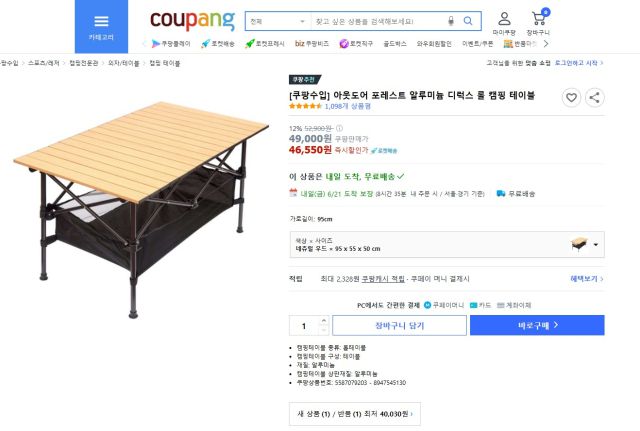Expand 새 상품 / 반품 offers chevron
This screenshot has width=640, height=431.
tap(414, 411)
